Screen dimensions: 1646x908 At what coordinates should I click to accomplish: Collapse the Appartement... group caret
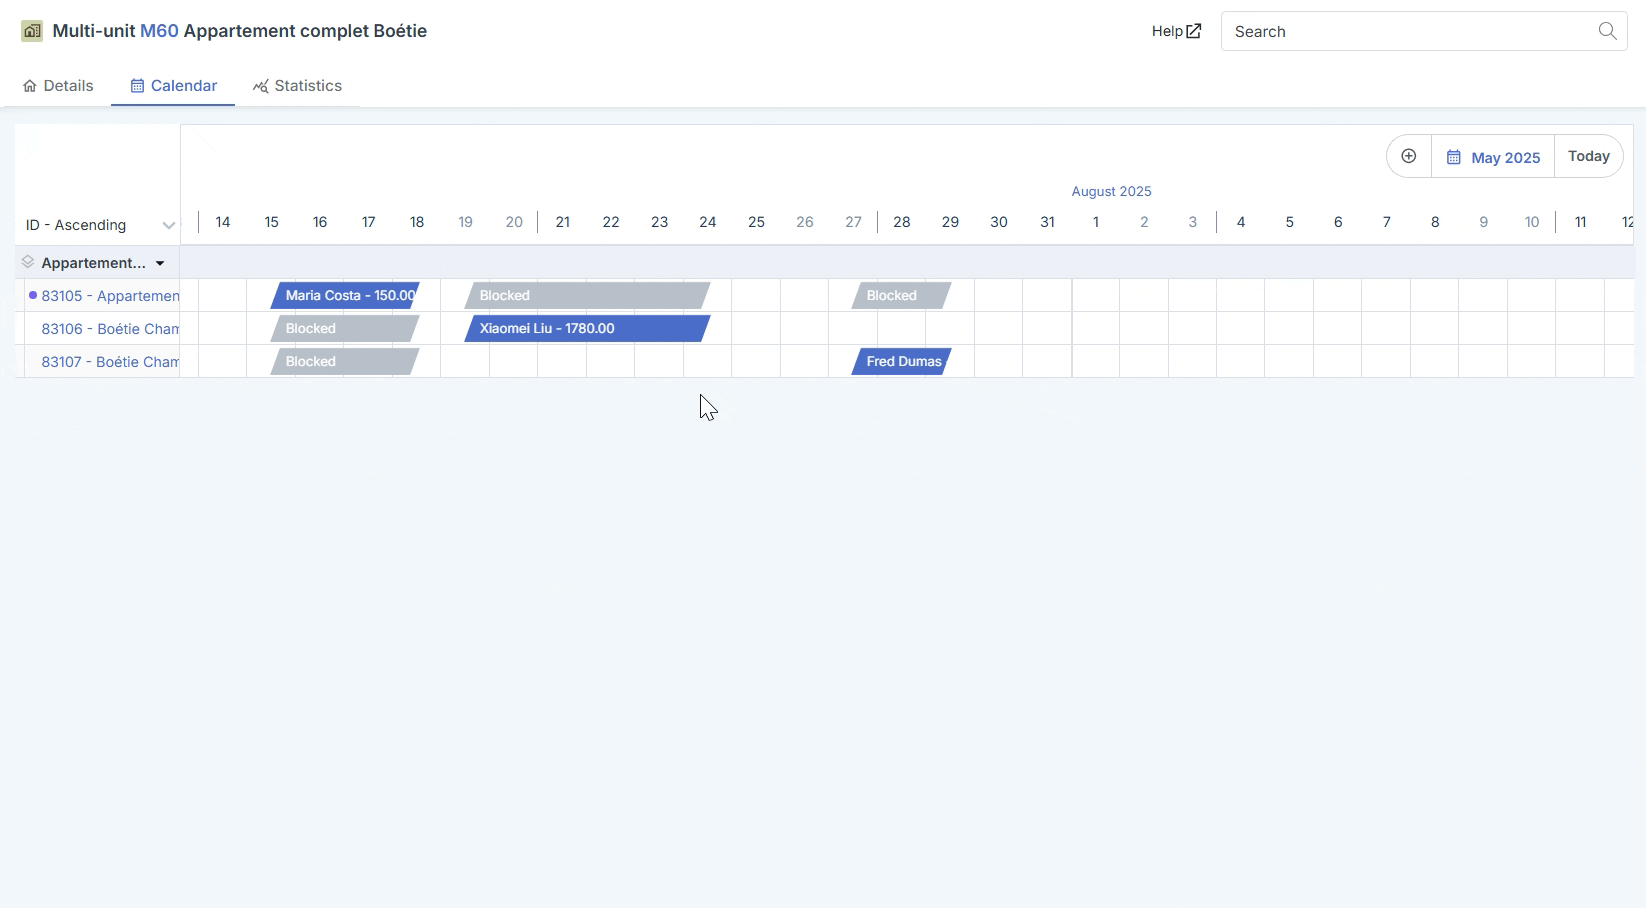tap(160, 263)
